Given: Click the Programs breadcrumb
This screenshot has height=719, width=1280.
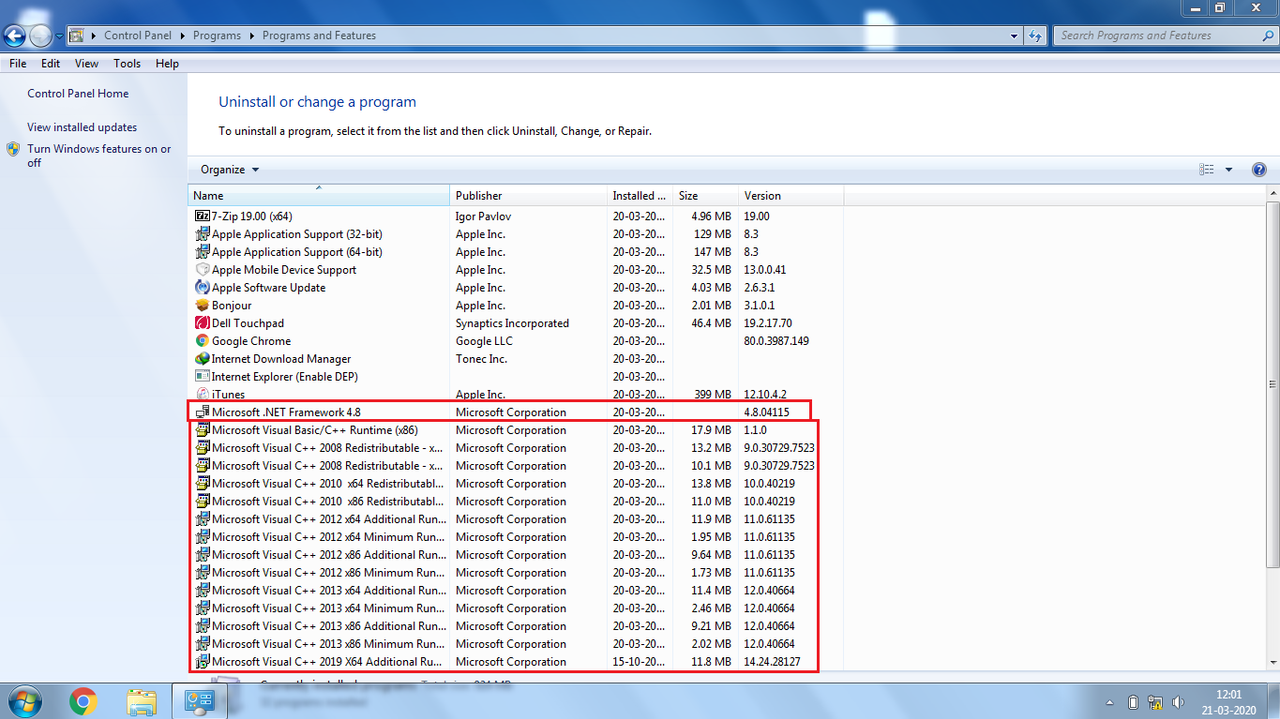Looking at the screenshot, I should click(x=217, y=36).
